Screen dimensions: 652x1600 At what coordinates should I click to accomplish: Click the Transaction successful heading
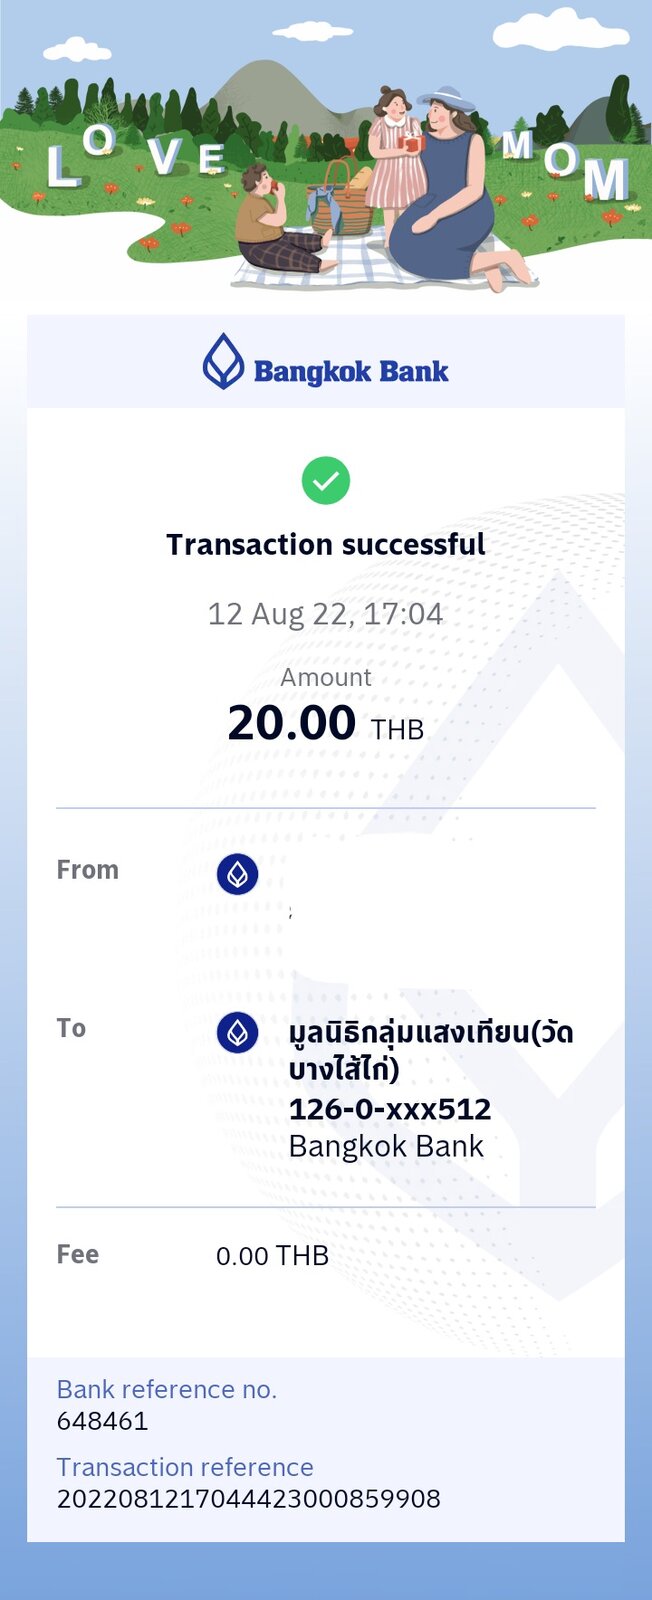[x=326, y=544]
